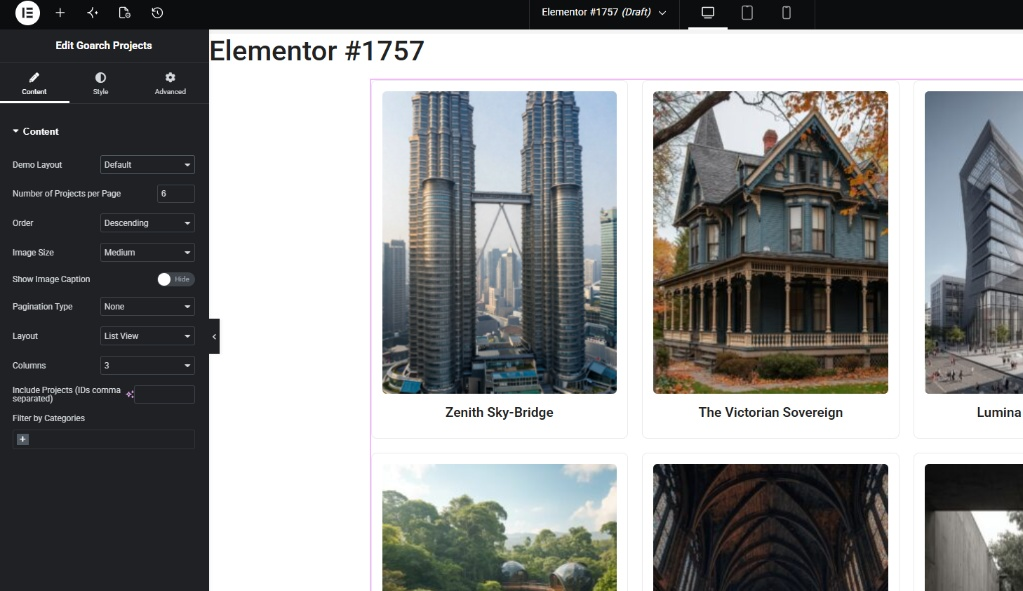
Task: Switch to tablet preview mode
Action: tap(747, 12)
